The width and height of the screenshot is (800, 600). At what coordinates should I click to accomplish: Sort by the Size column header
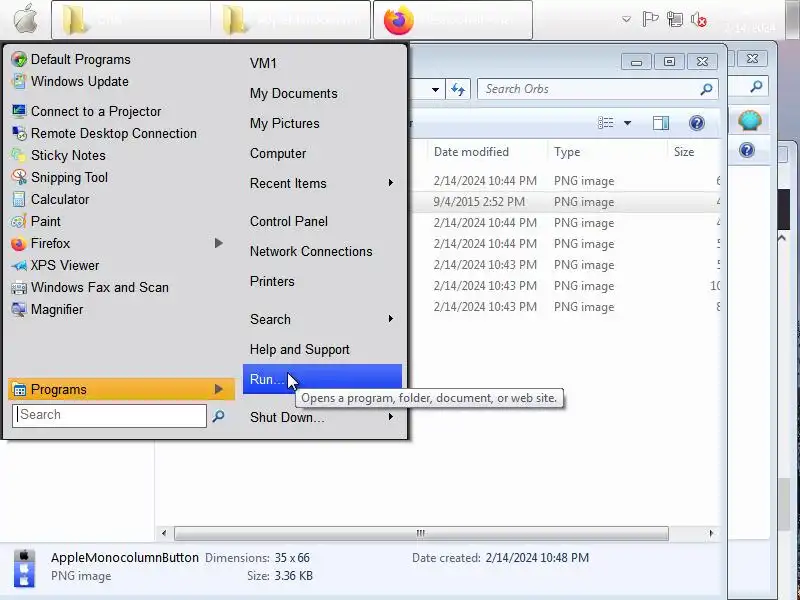point(693,152)
